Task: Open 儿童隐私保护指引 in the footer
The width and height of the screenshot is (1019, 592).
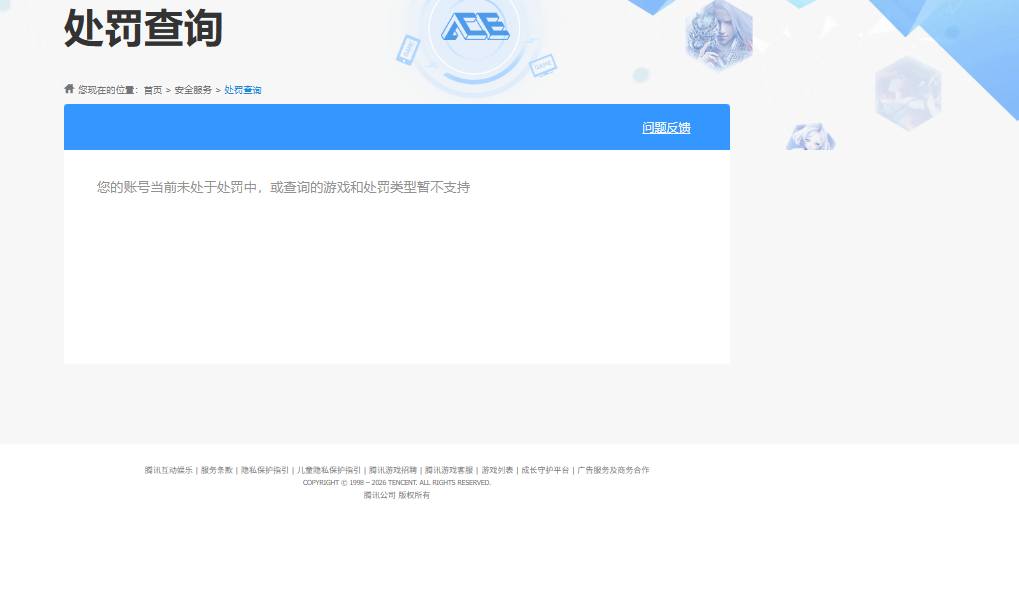Action: coord(329,470)
